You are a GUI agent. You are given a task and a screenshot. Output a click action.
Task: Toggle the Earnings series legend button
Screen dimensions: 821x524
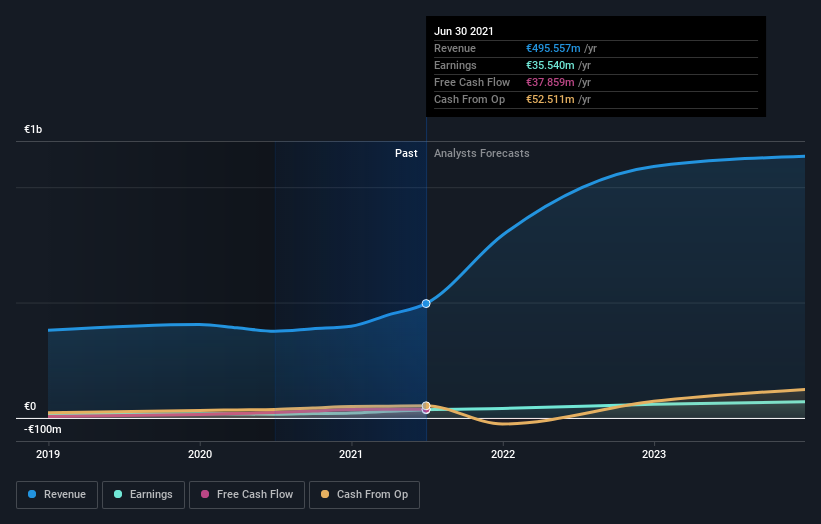pyautogui.click(x=143, y=495)
